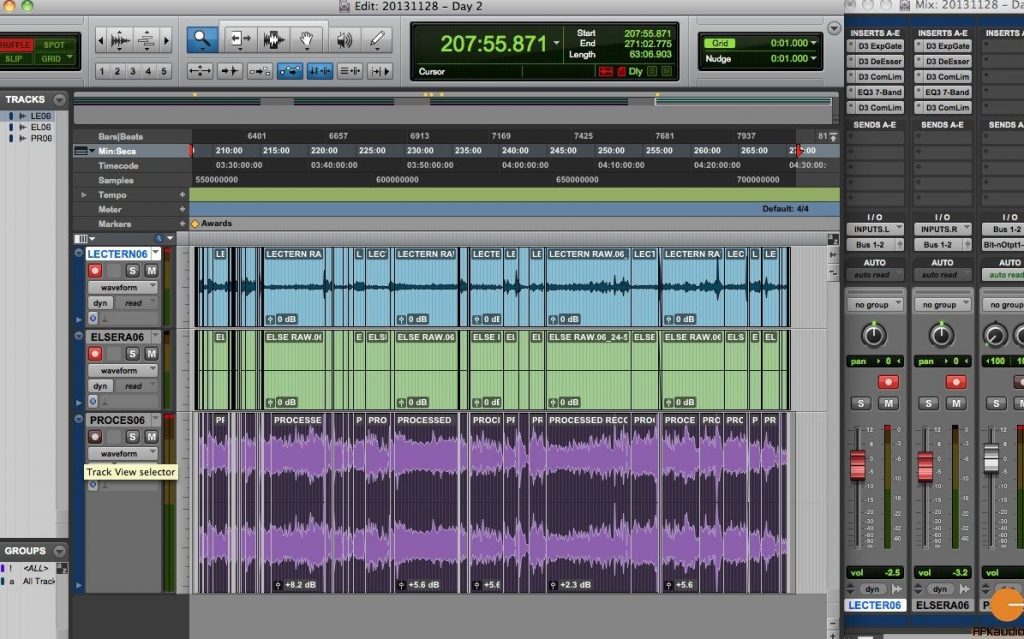Switch to Slip edit mode
Viewport: 1024px width, 639px height.
[16, 59]
